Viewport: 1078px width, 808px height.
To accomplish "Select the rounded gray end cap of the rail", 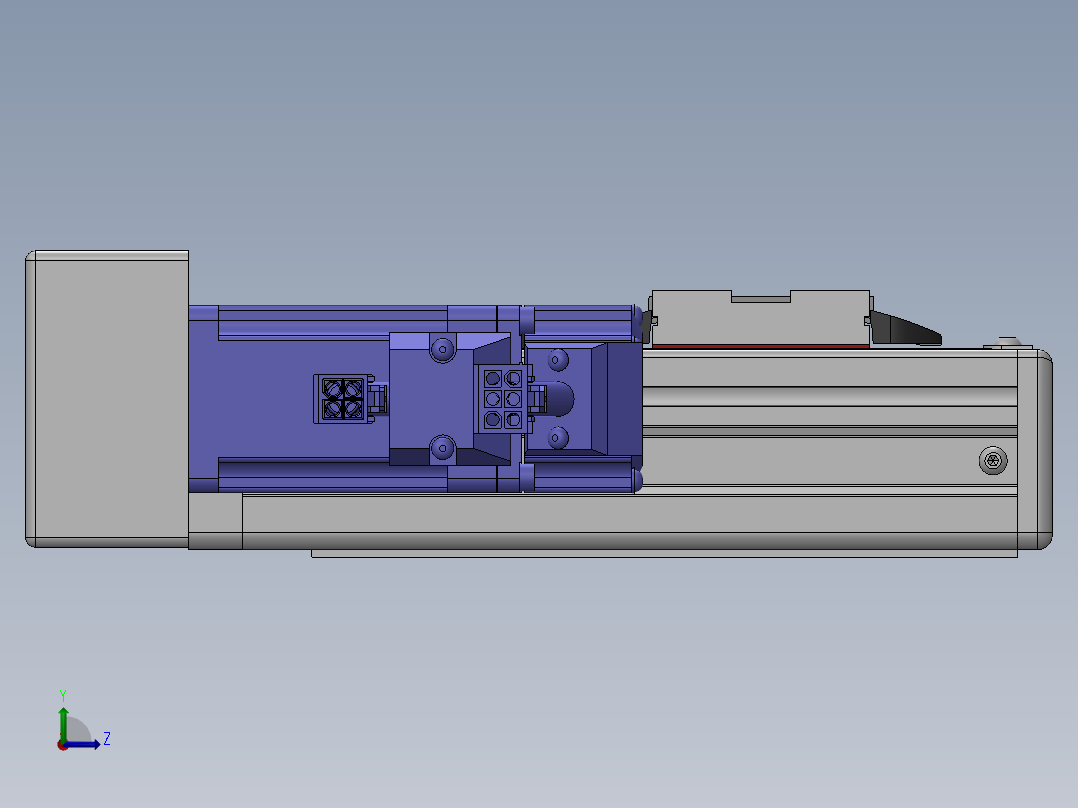I will [1035, 450].
